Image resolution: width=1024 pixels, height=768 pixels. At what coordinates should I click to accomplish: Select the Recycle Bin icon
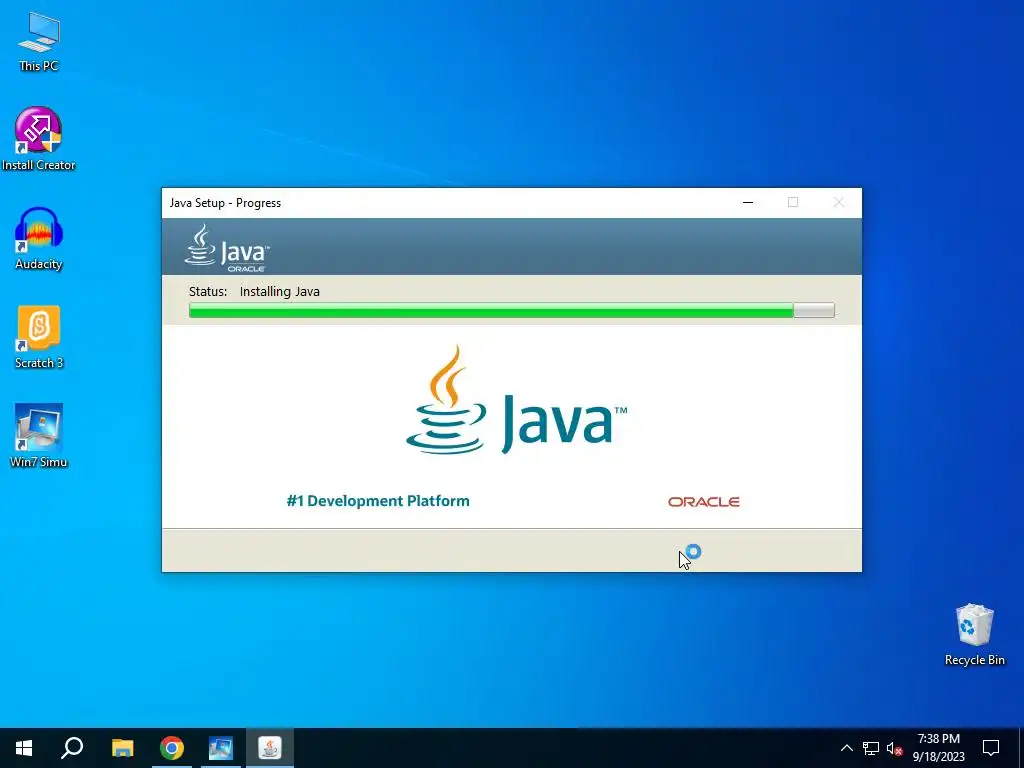point(974,634)
